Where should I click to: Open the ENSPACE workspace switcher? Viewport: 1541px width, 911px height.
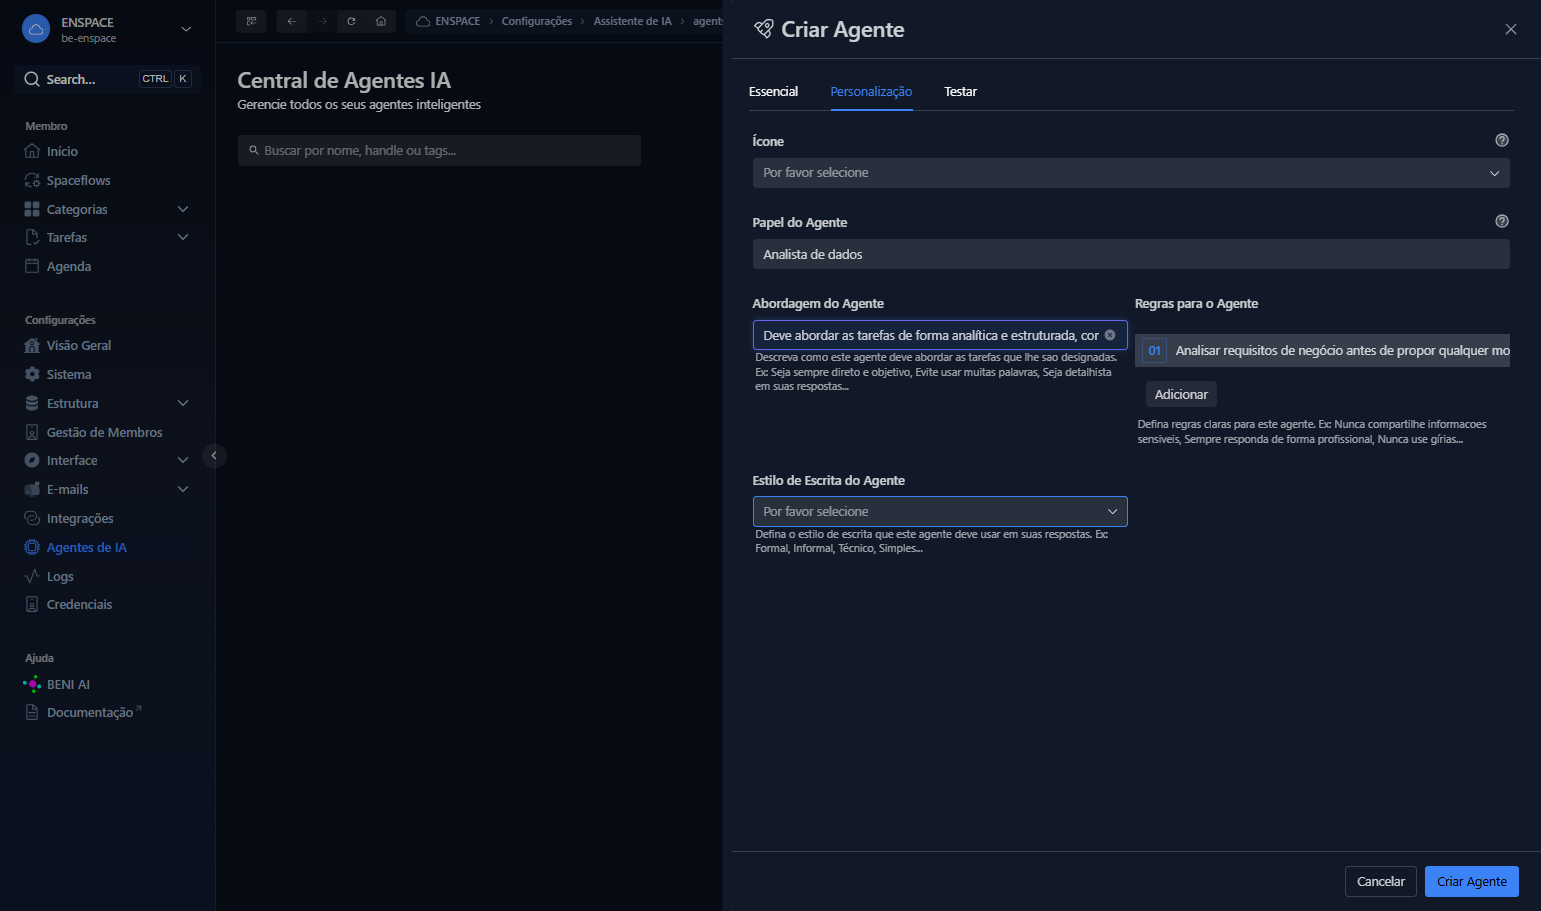coord(107,29)
